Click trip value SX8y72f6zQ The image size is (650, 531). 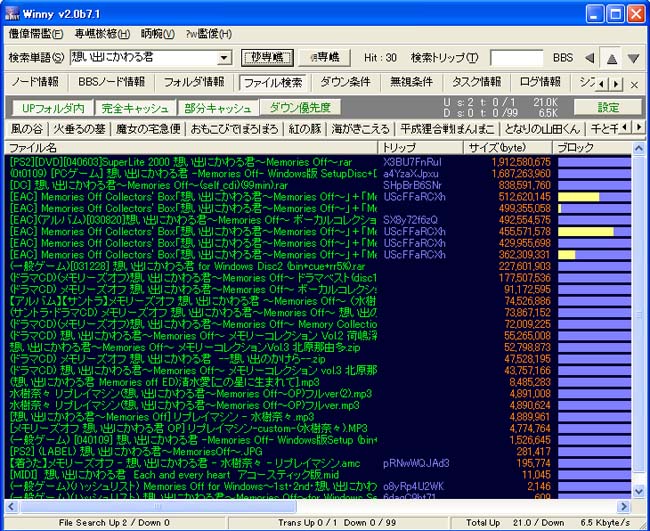tap(410, 220)
